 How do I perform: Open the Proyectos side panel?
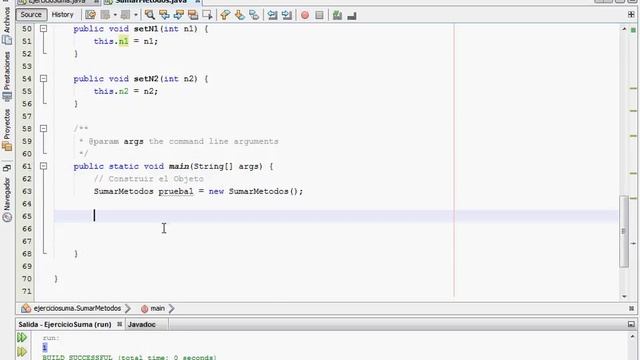coord(7,130)
